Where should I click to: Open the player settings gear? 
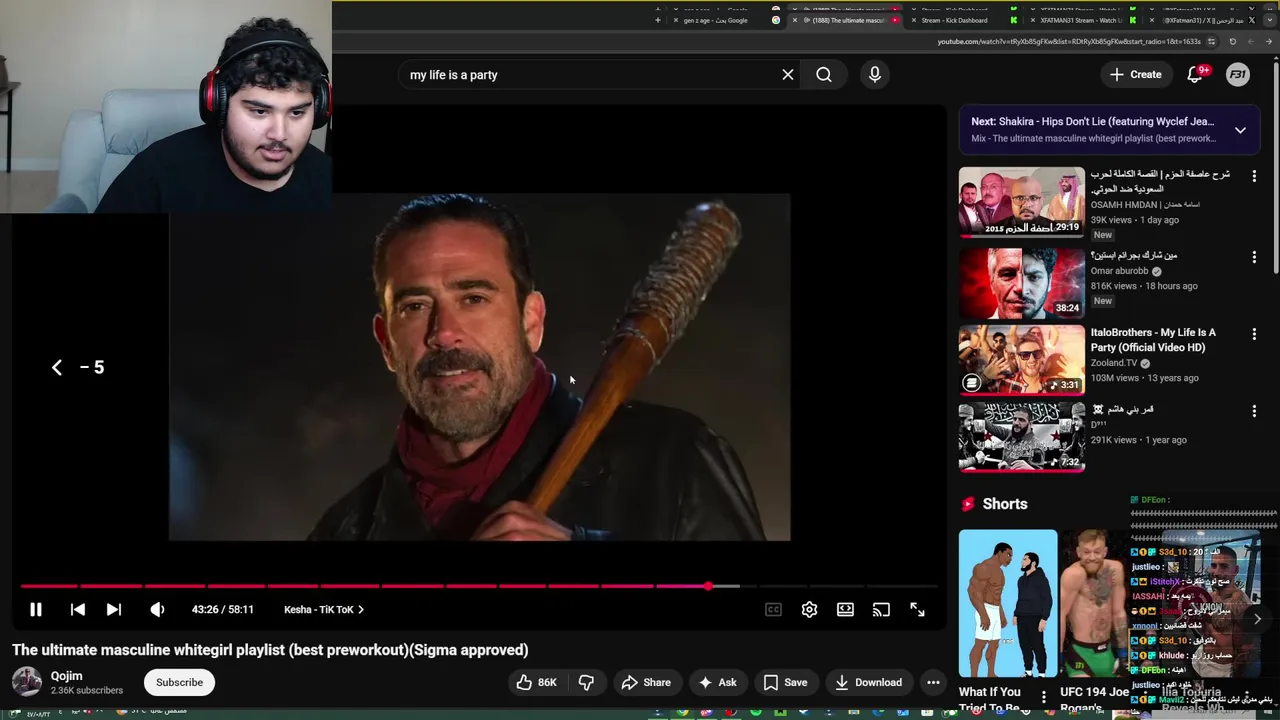tap(809, 609)
